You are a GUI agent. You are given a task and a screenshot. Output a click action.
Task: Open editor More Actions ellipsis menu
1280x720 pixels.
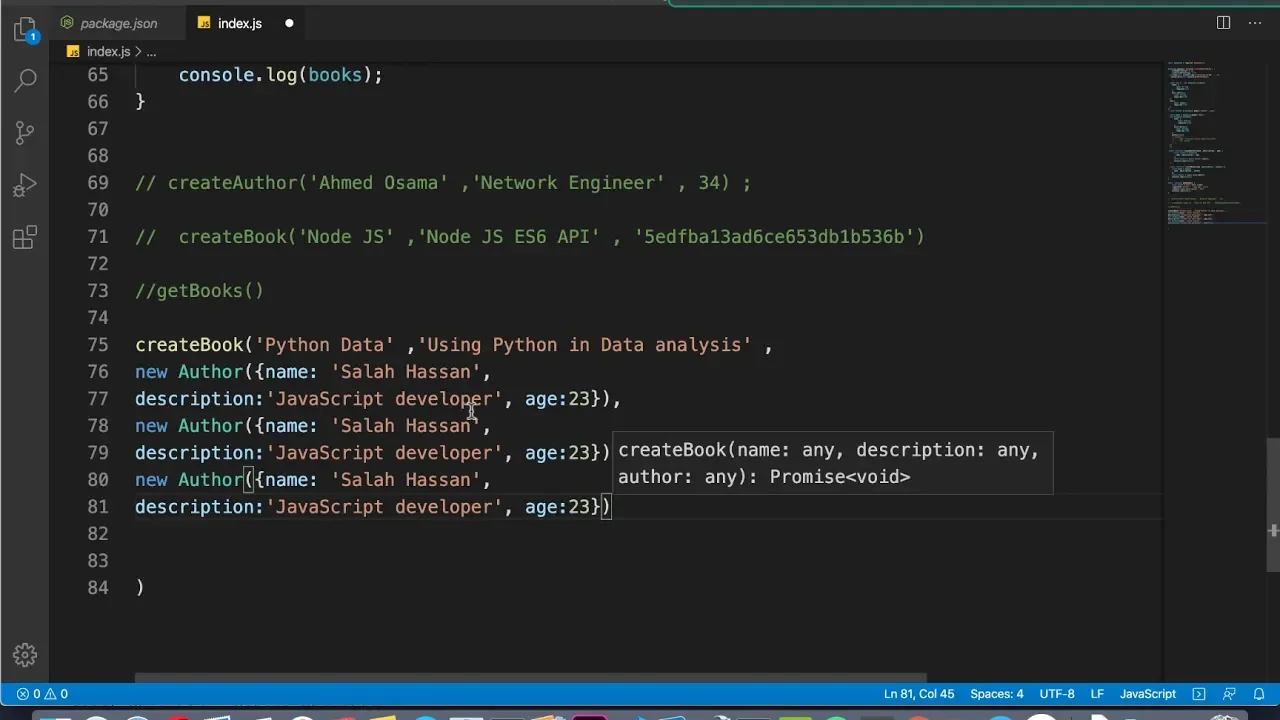[x=1255, y=23]
